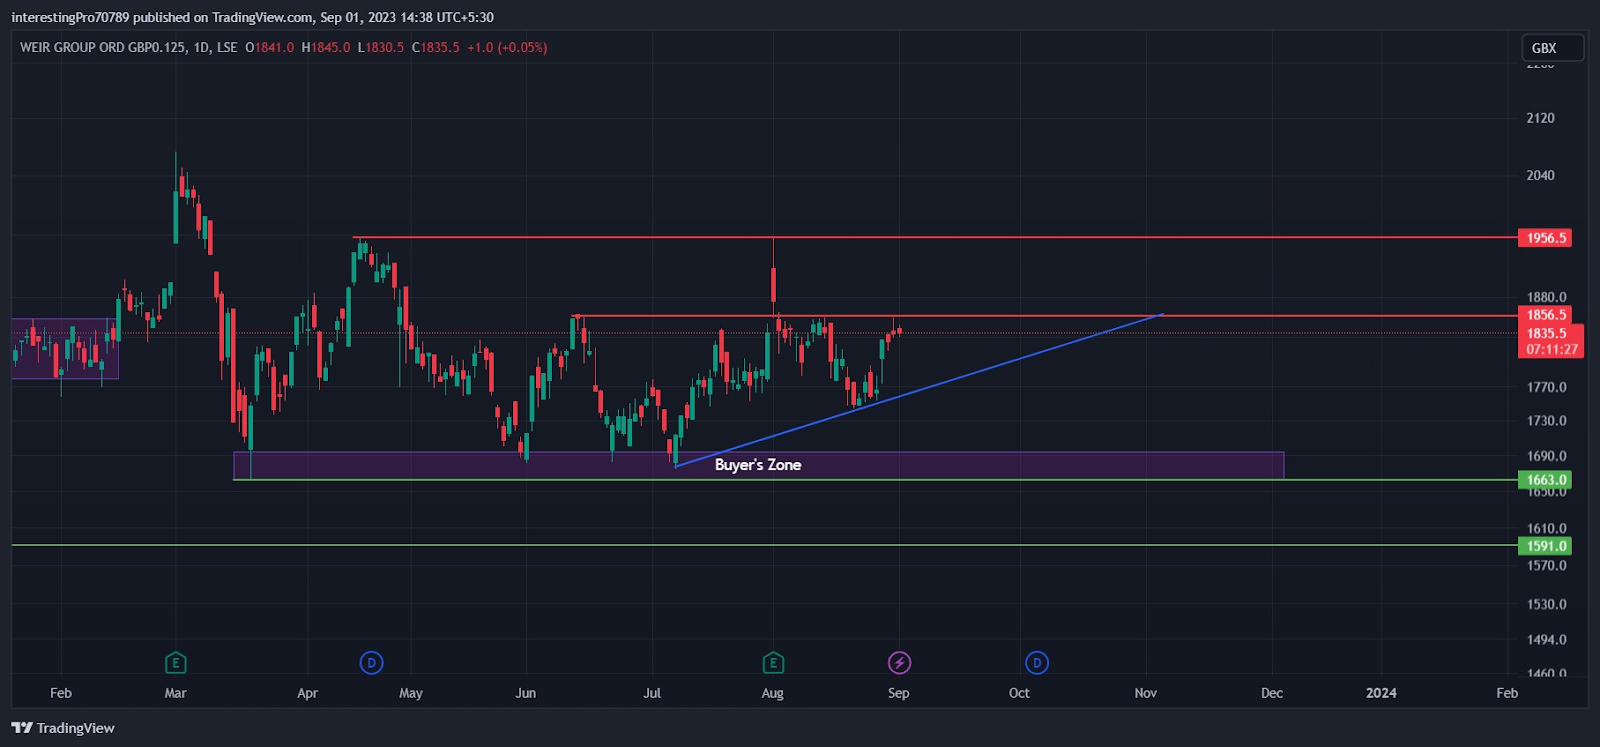Click the high value H1845.0
The height and width of the screenshot is (747, 1600).
click(326, 47)
